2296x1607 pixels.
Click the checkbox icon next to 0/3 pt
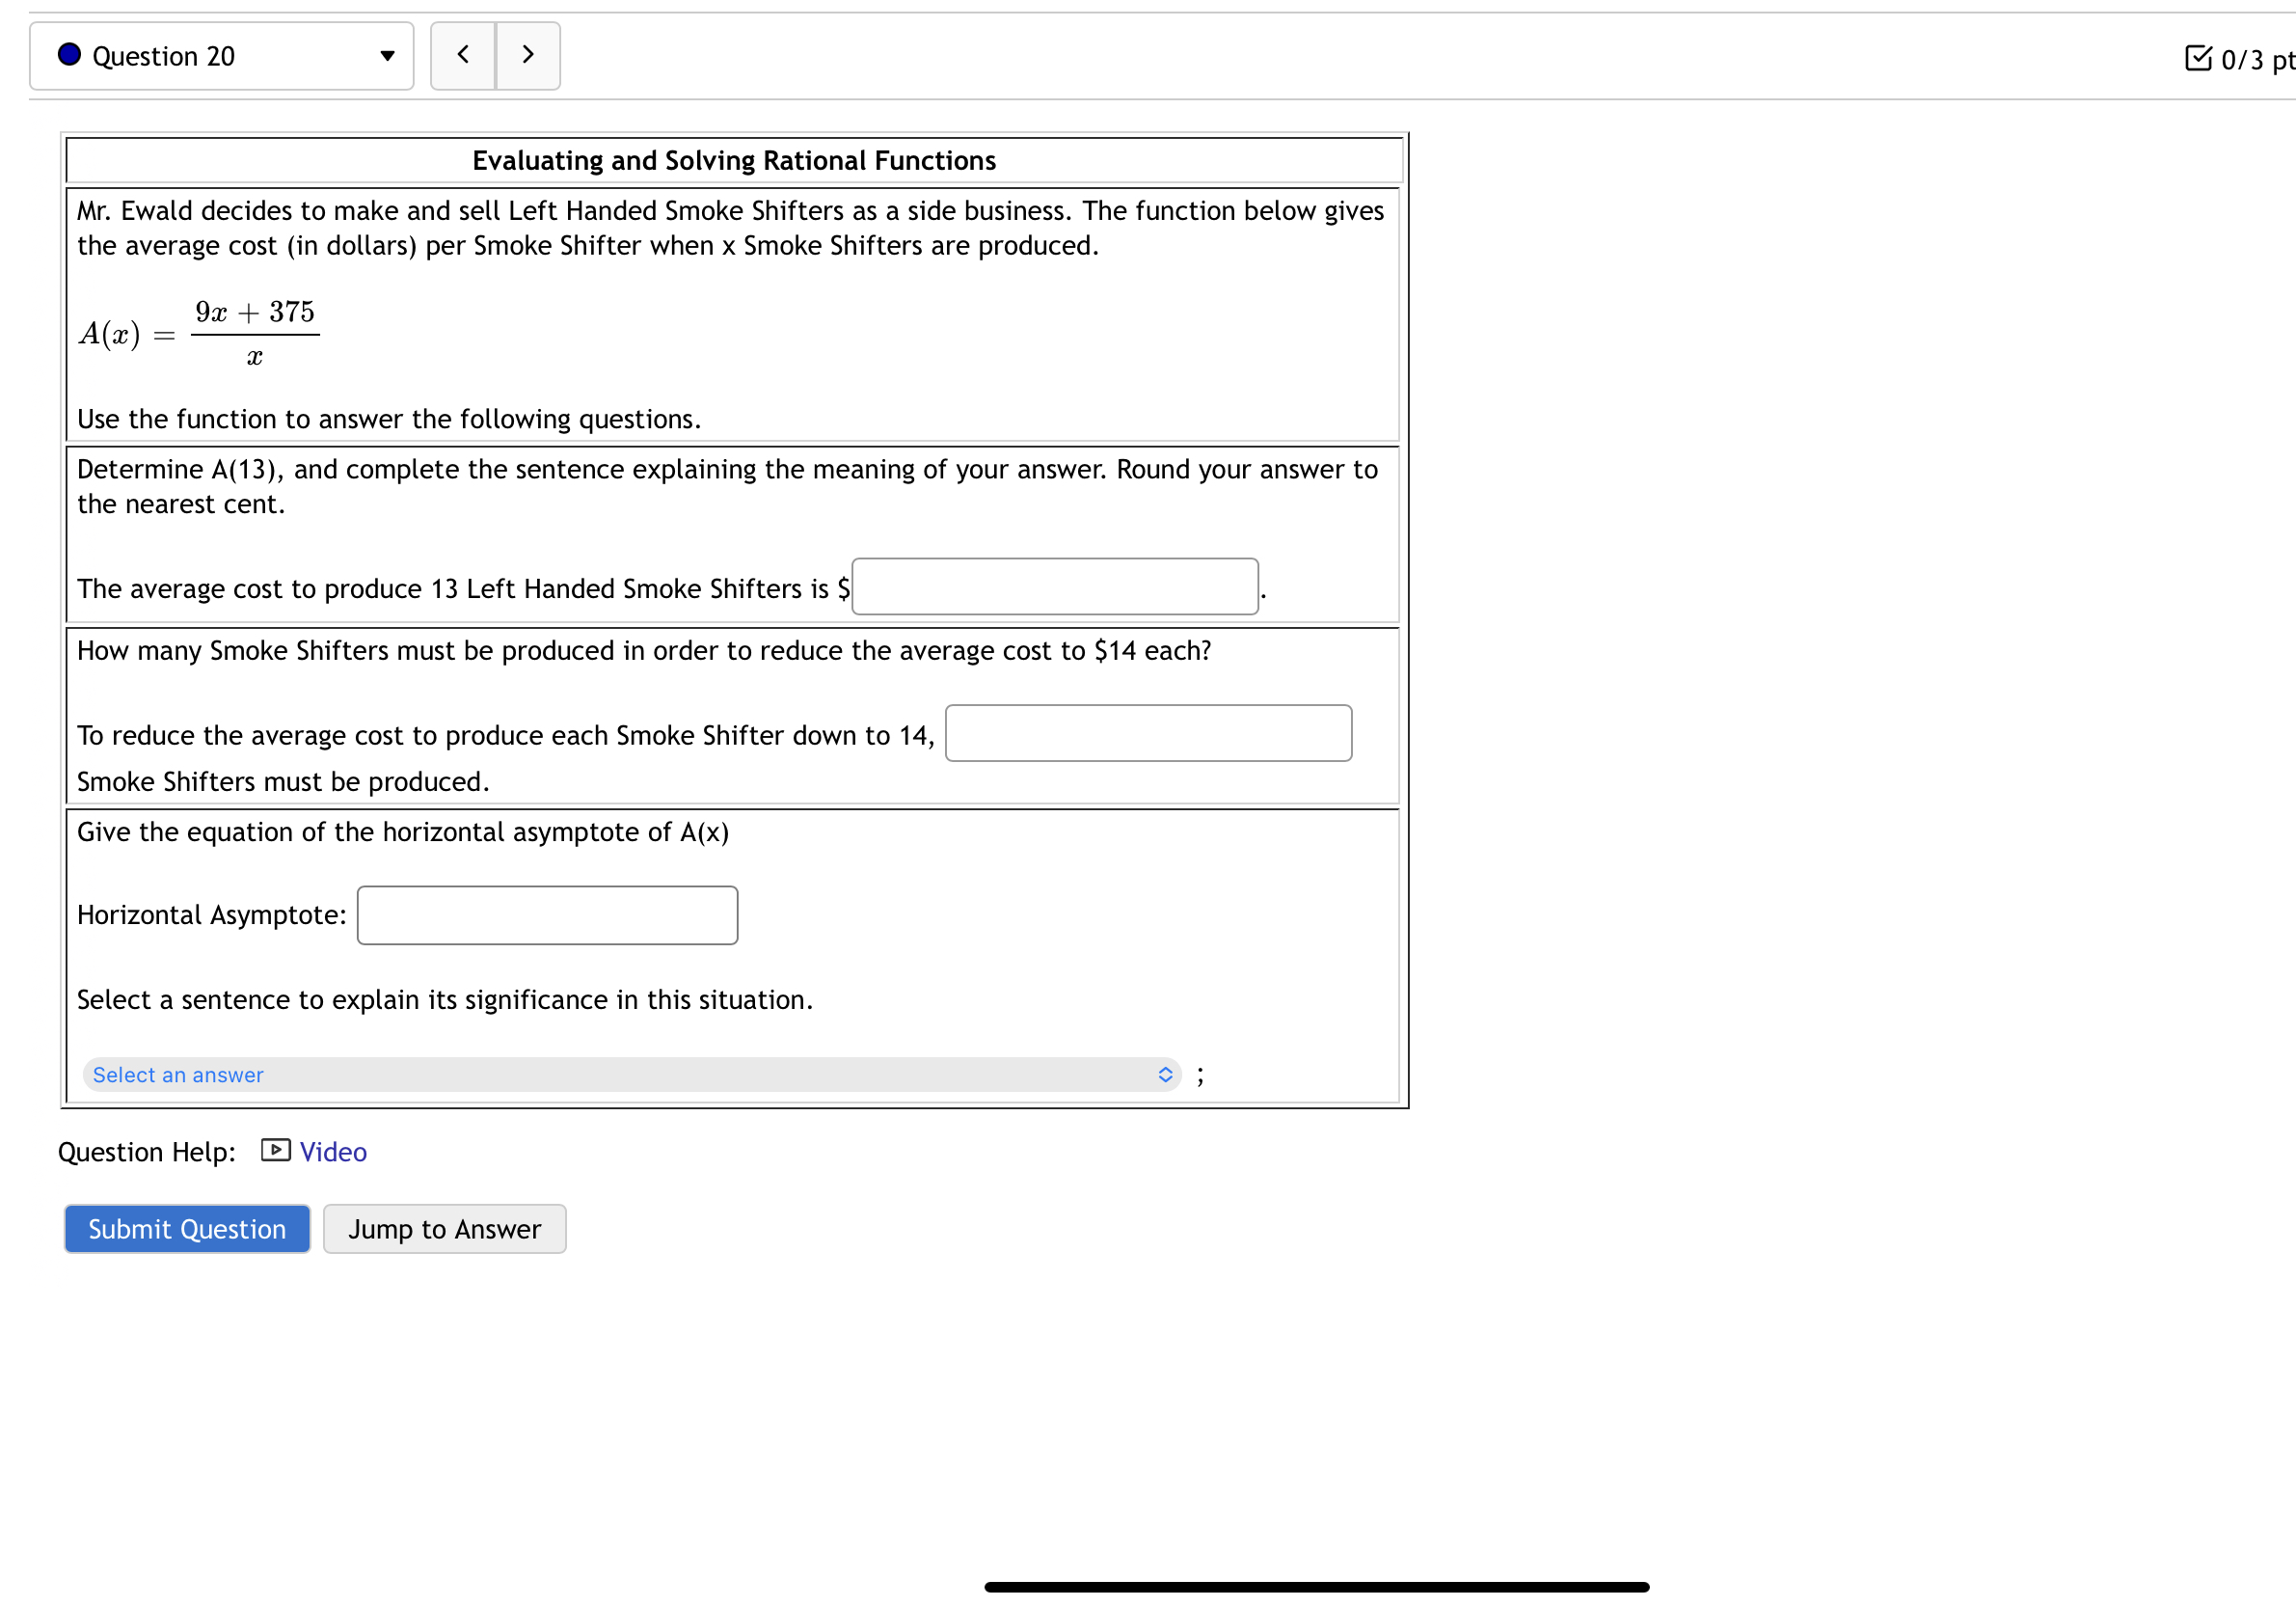(x=2197, y=59)
